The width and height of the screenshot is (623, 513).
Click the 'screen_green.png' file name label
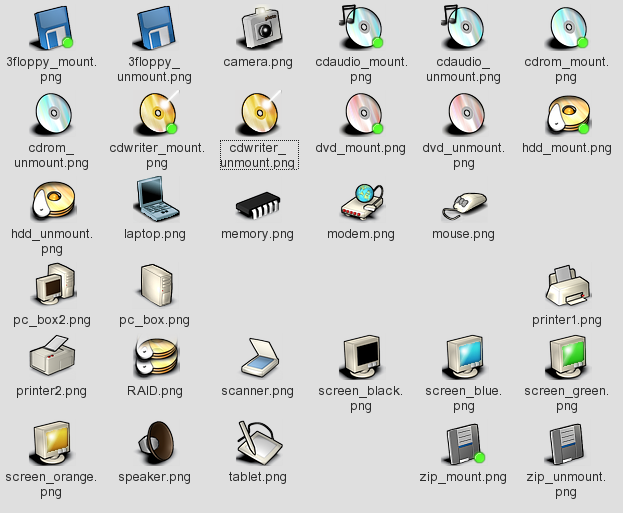click(x=567, y=399)
